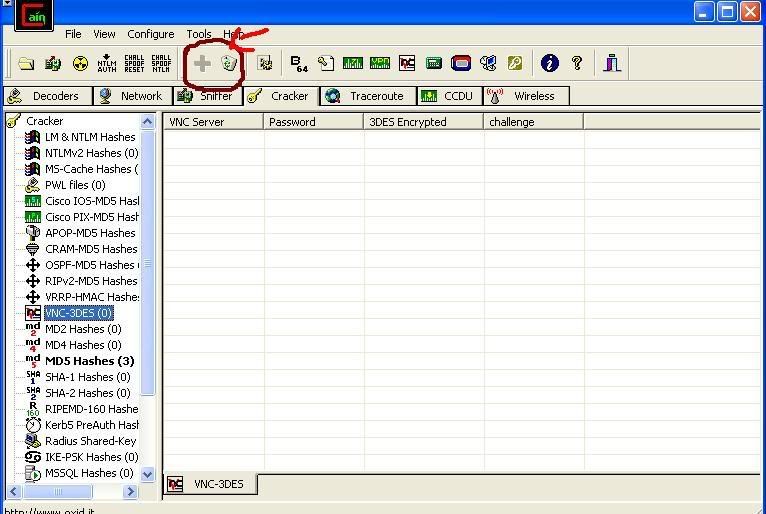The image size is (766, 514).
Task: Toggle APR poisoning with the radiation icon
Action: click(80, 64)
